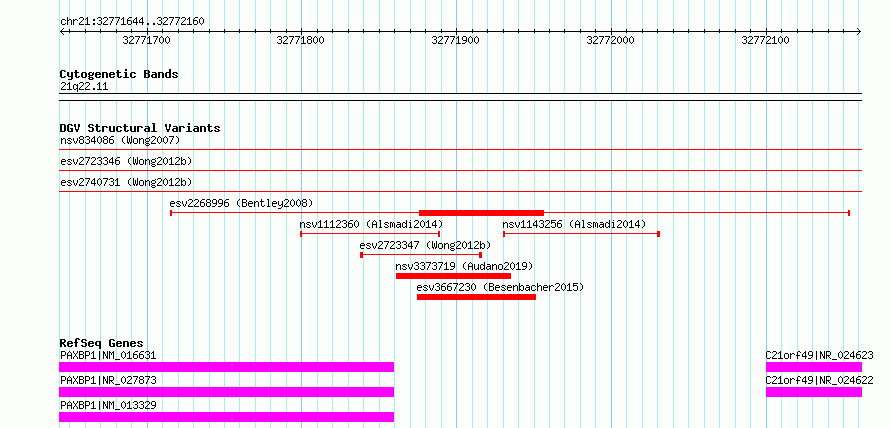Open gene label C21orf49|NR_024622
The width and height of the screenshot is (890, 428).
click(x=820, y=381)
